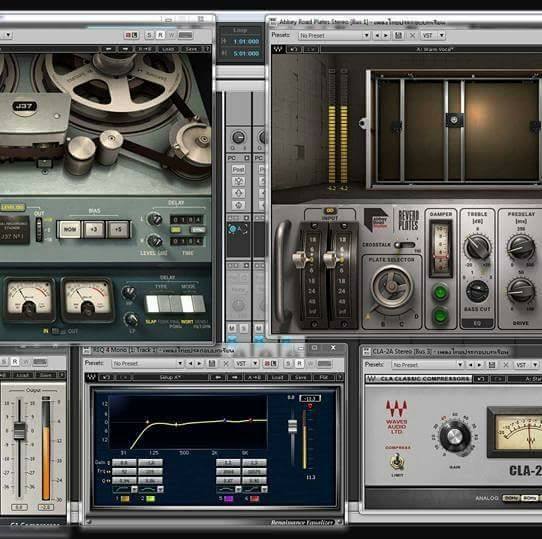Next preset arrow in REQ 4 header
This screenshot has height=539, width=542.
pyautogui.click(x=199, y=363)
